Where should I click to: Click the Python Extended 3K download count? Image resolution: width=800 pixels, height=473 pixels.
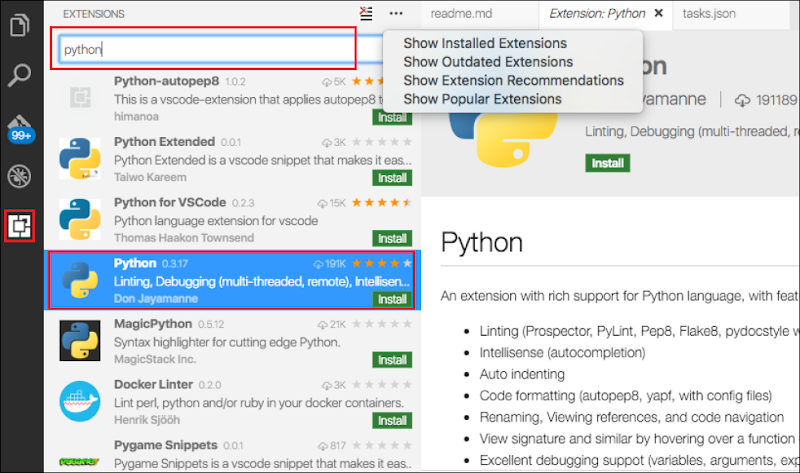click(x=334, y=142)
